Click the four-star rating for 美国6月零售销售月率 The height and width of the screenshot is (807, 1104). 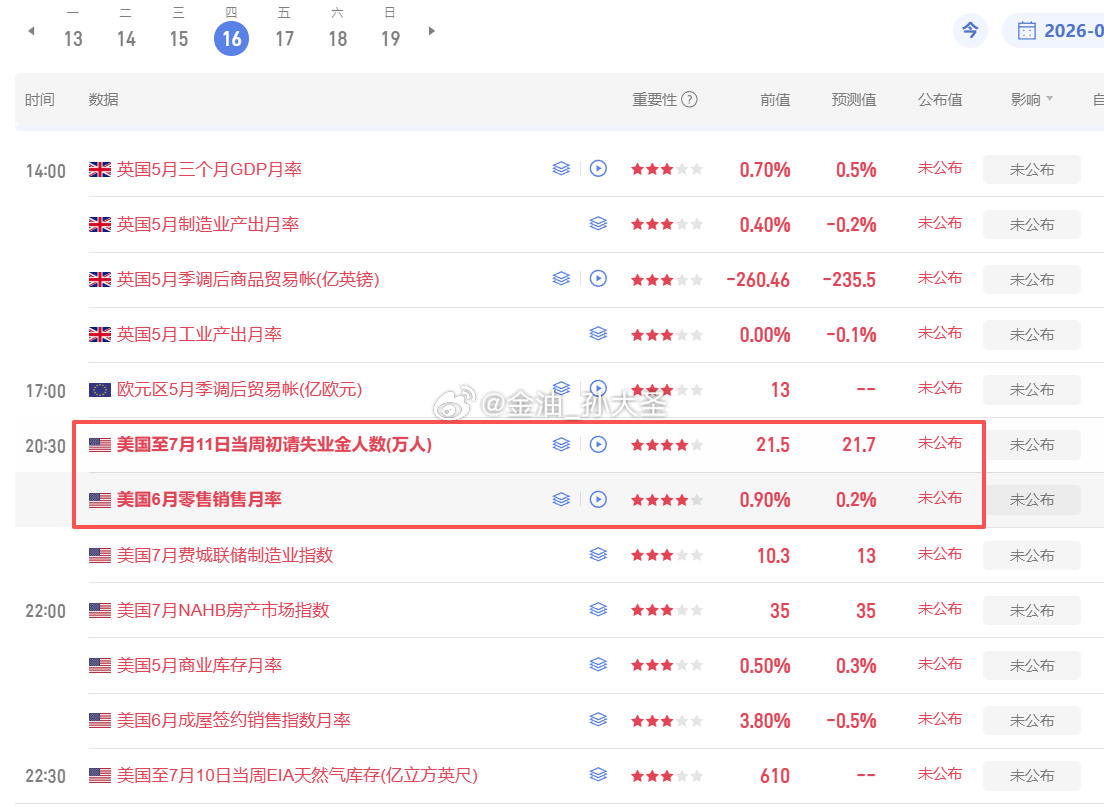[667, 500]
